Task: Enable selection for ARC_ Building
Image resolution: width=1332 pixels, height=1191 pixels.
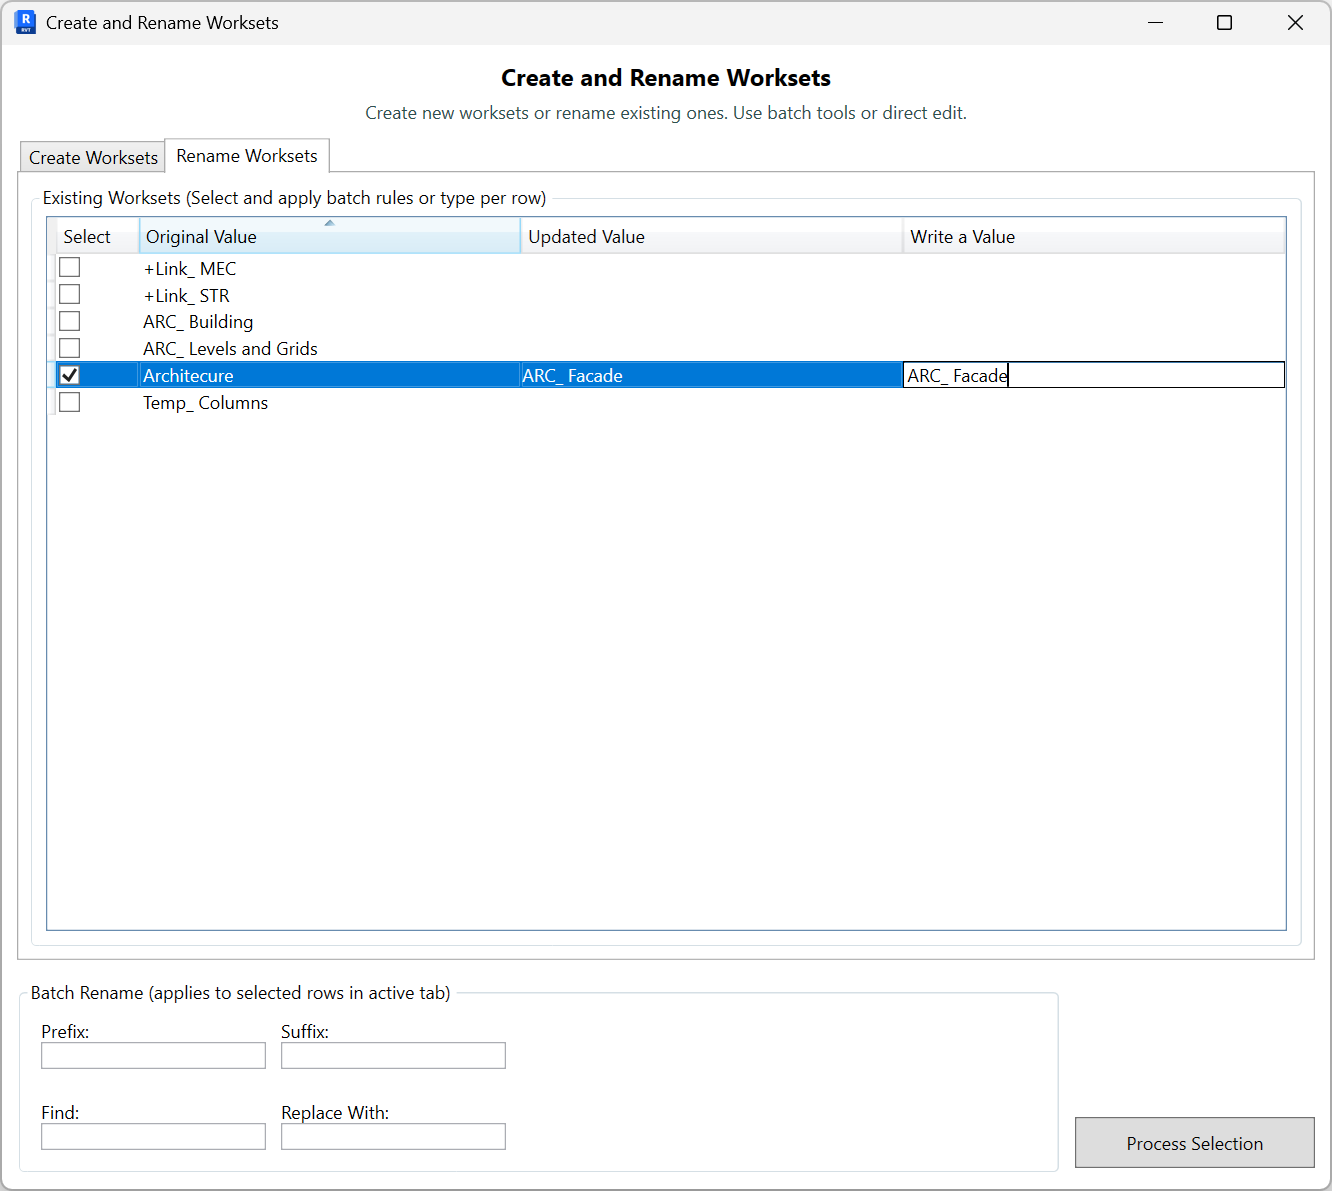Action: pyautogui.click(x=69, y=320)
